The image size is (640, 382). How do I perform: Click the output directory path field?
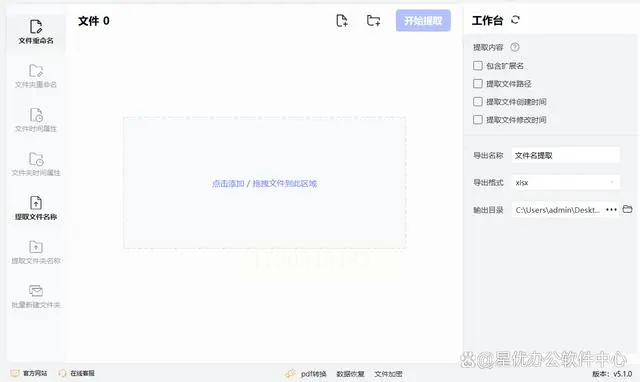click(557, 210)
